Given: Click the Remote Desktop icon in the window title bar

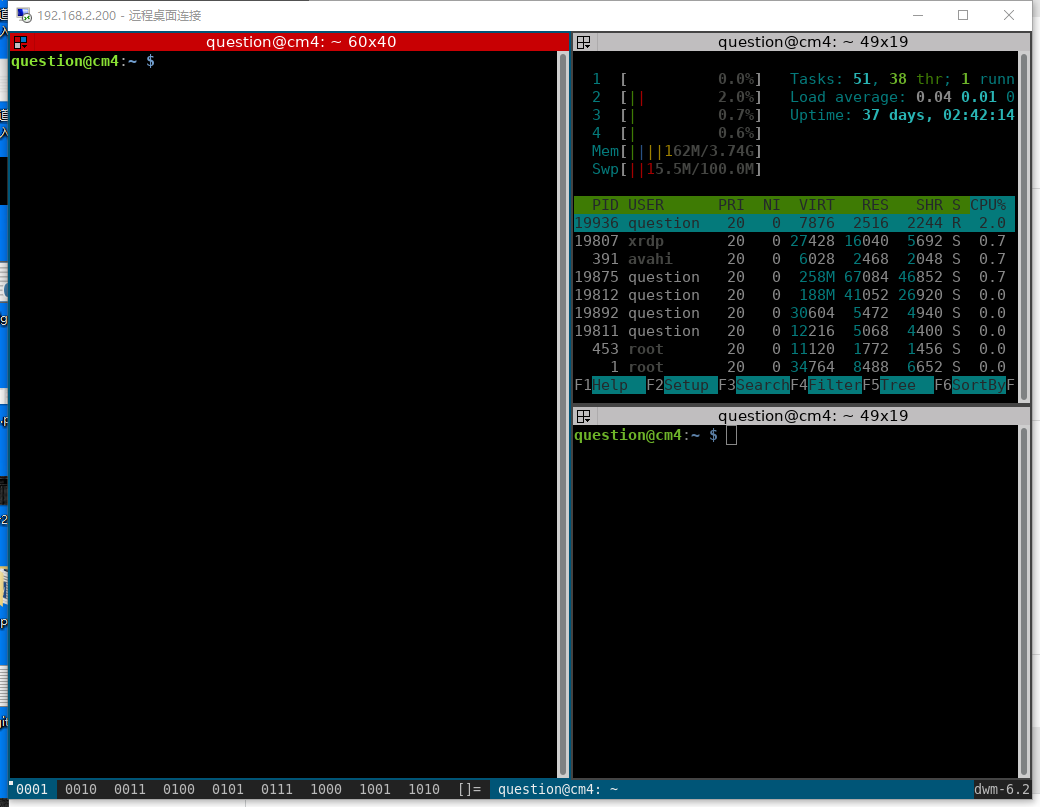Looking at the screenshot, I should pyautogui.click(x=23, y=15).
